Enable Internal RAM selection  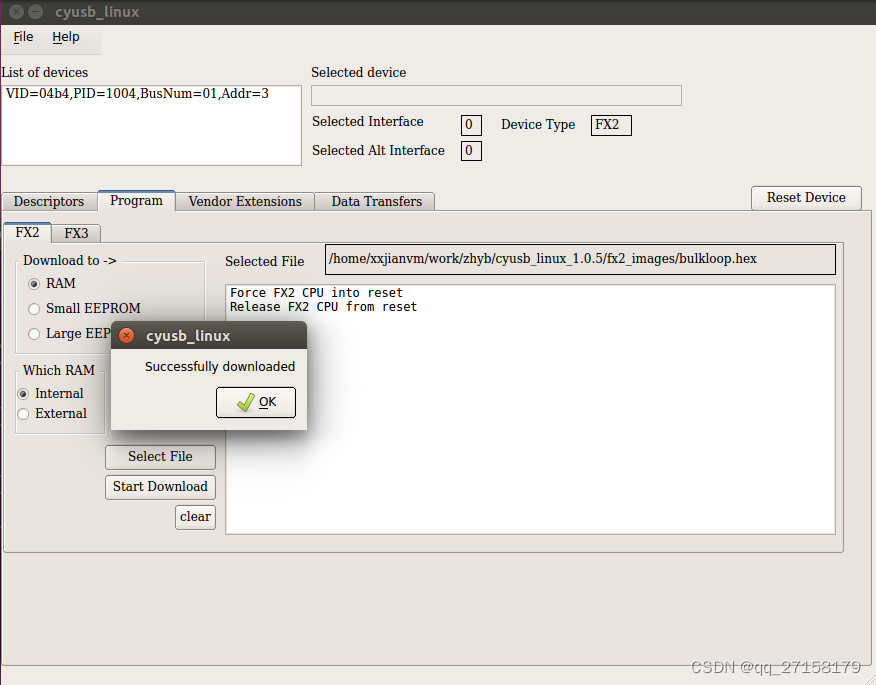23,393
